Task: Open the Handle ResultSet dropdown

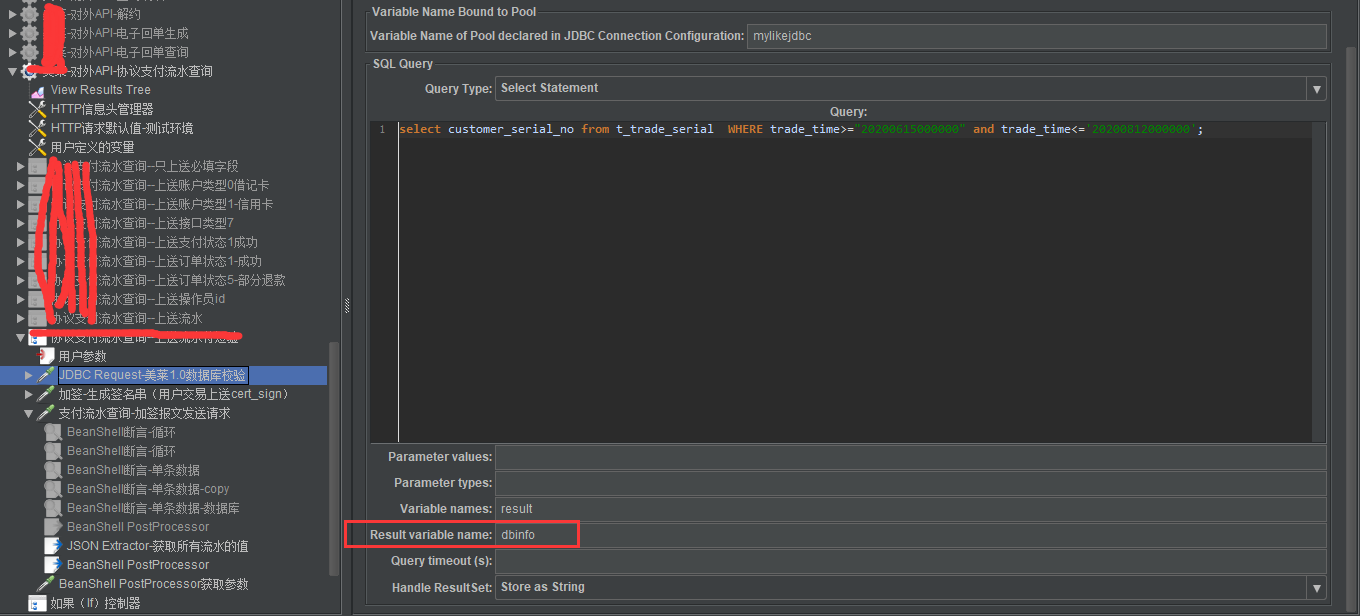Action: click(x=1317, y=587)
